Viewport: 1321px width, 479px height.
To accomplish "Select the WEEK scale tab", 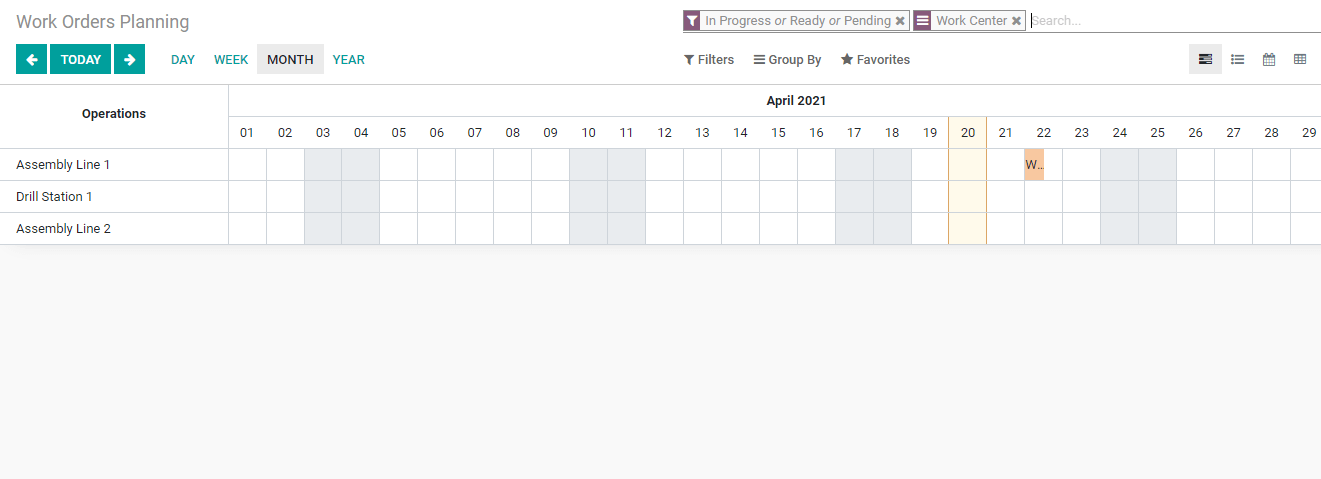I will coord(231,59).
